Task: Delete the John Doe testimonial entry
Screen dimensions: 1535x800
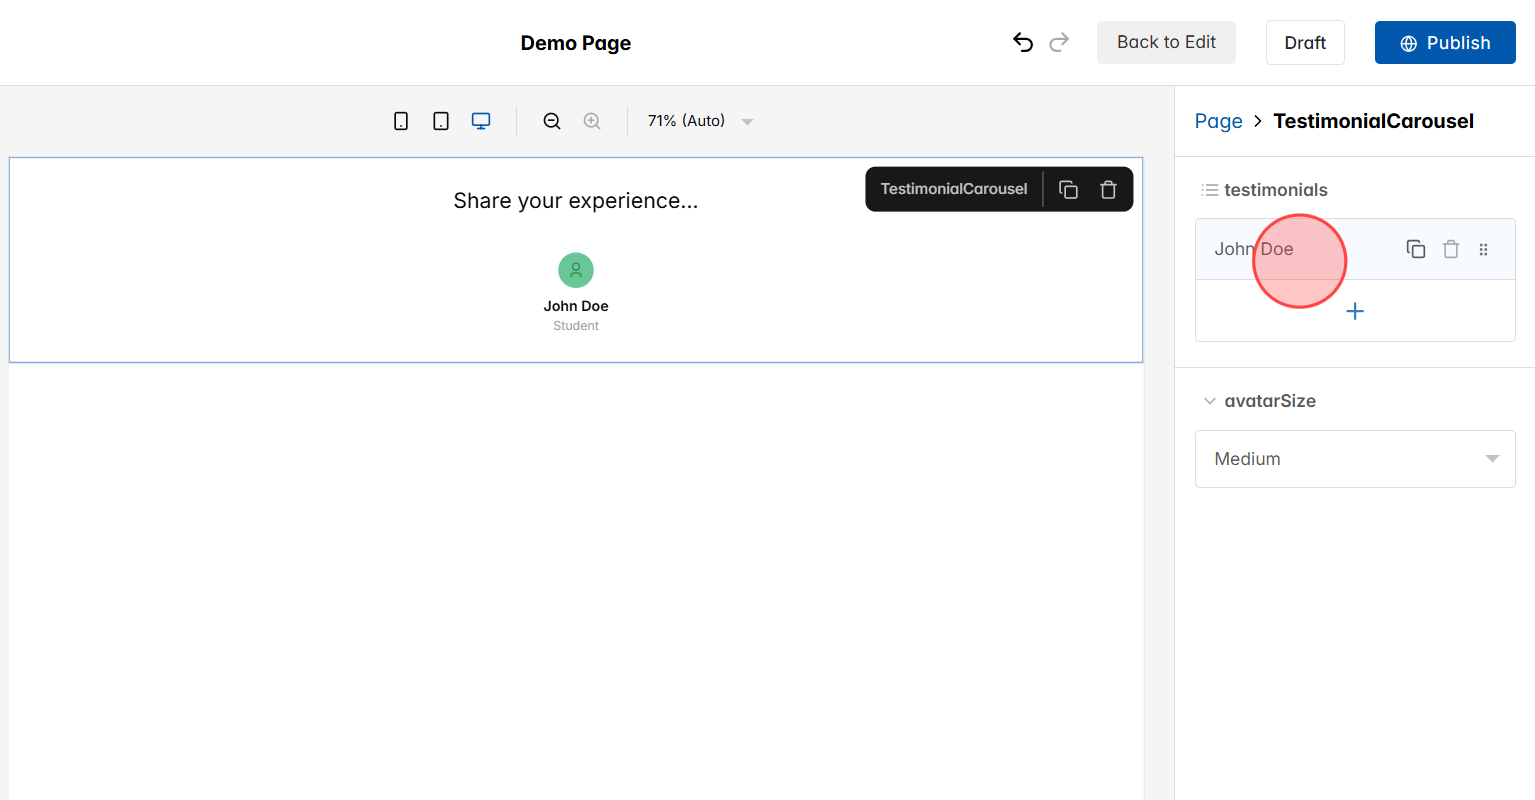Action: (x=1450, y=248)
